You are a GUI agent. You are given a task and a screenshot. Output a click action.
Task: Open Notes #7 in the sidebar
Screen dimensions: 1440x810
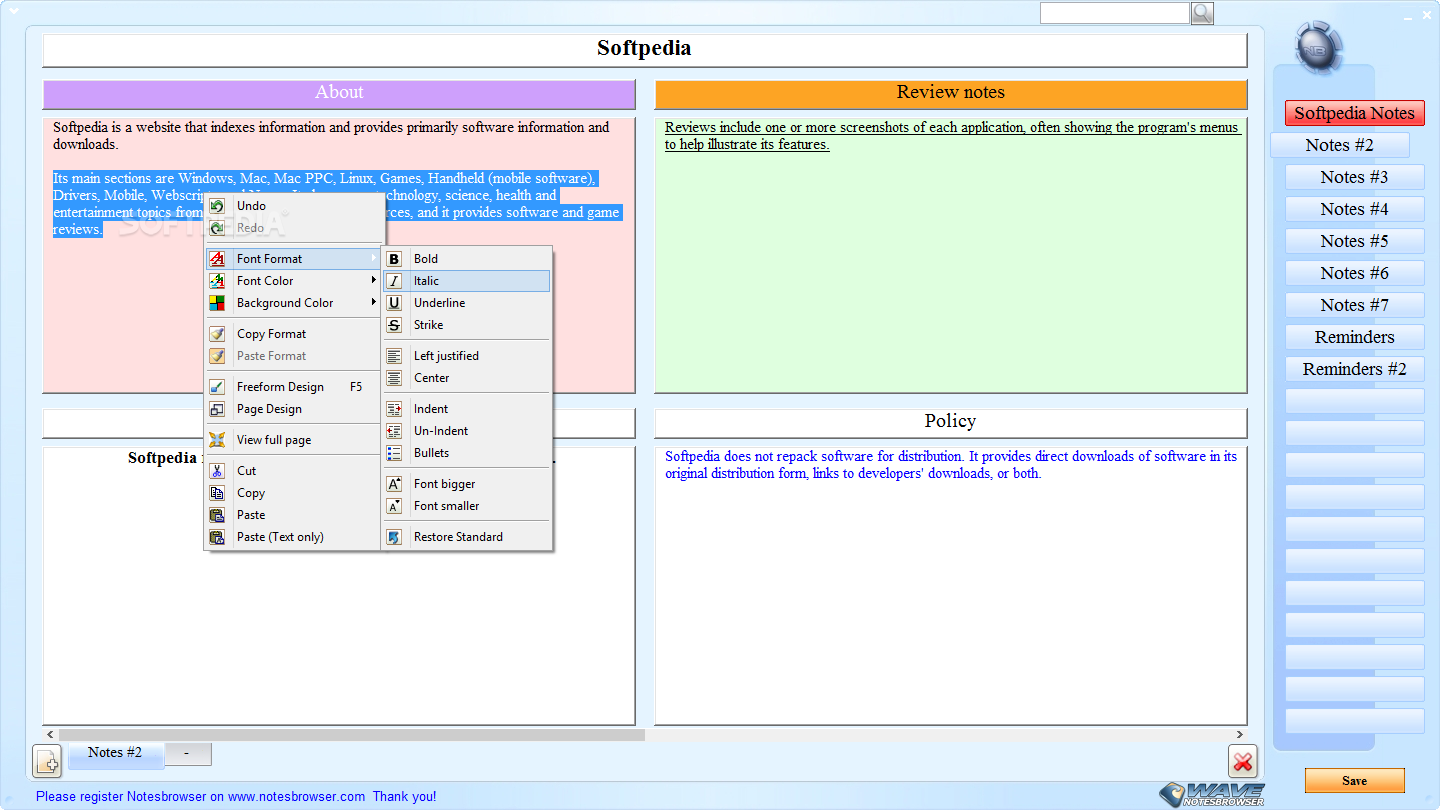[1354, 305]
